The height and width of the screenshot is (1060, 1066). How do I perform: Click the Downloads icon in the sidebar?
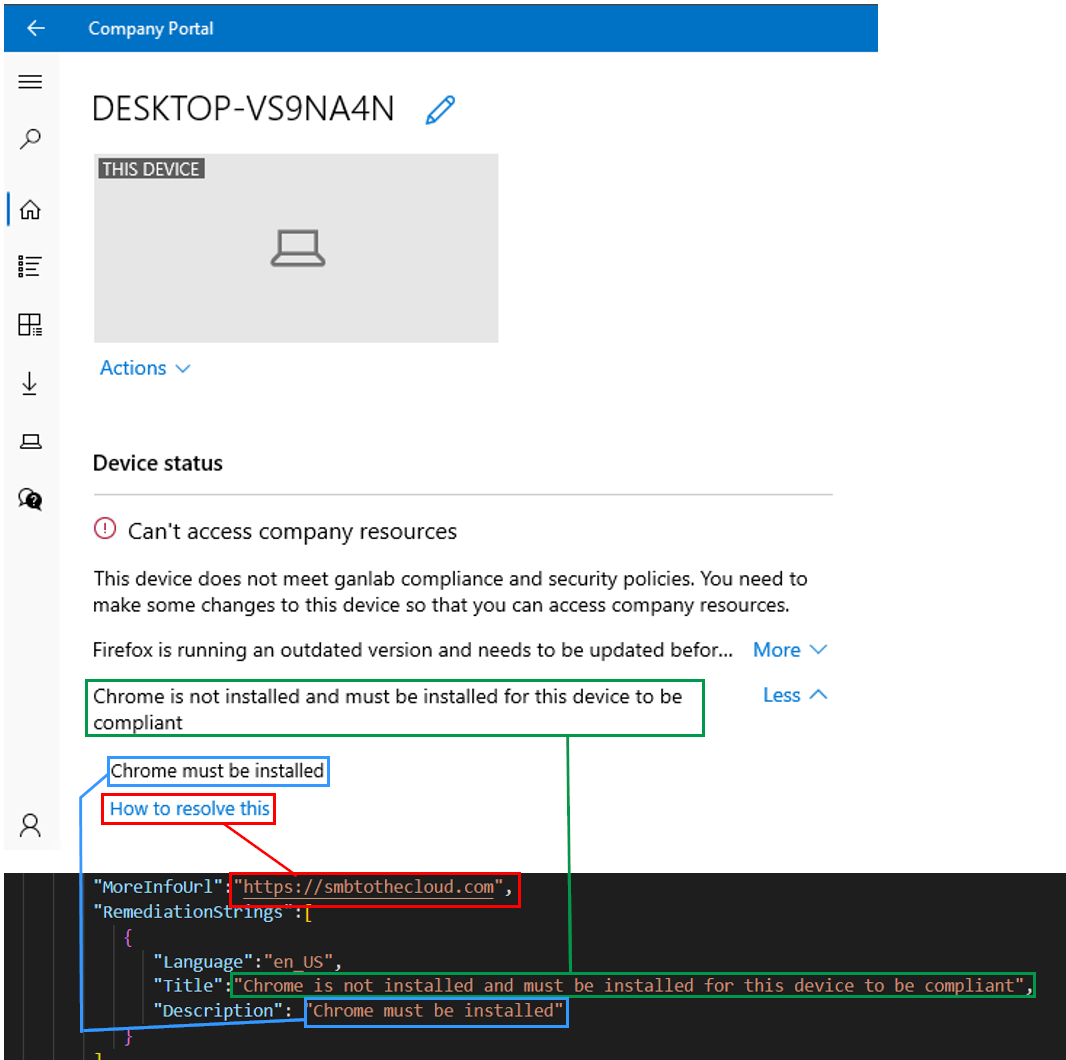tap(30, 383)
